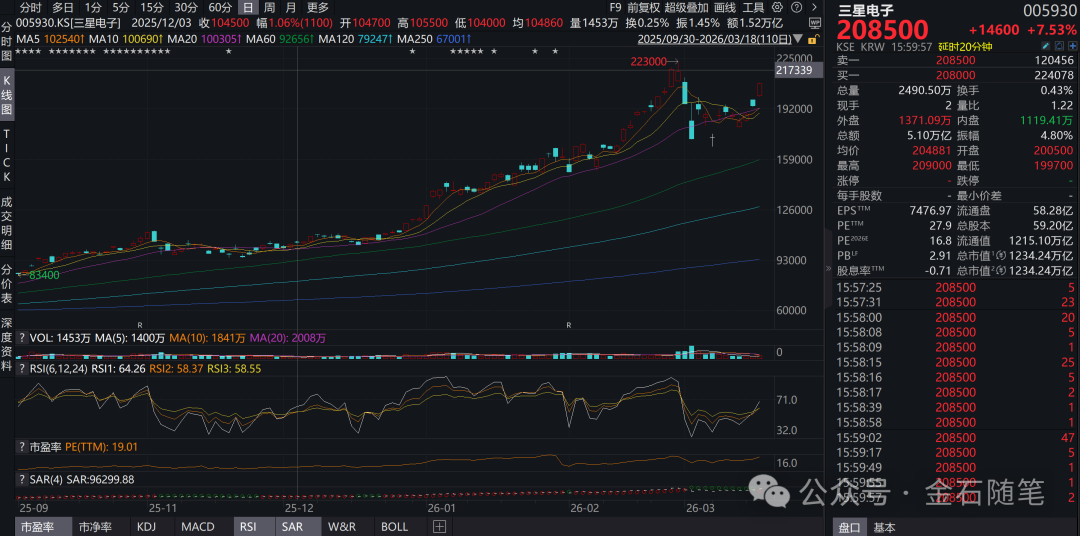Click the F9 deep data button
Image resolution: width=1080 pixels, height=536 pixels.
coord(616,8)
